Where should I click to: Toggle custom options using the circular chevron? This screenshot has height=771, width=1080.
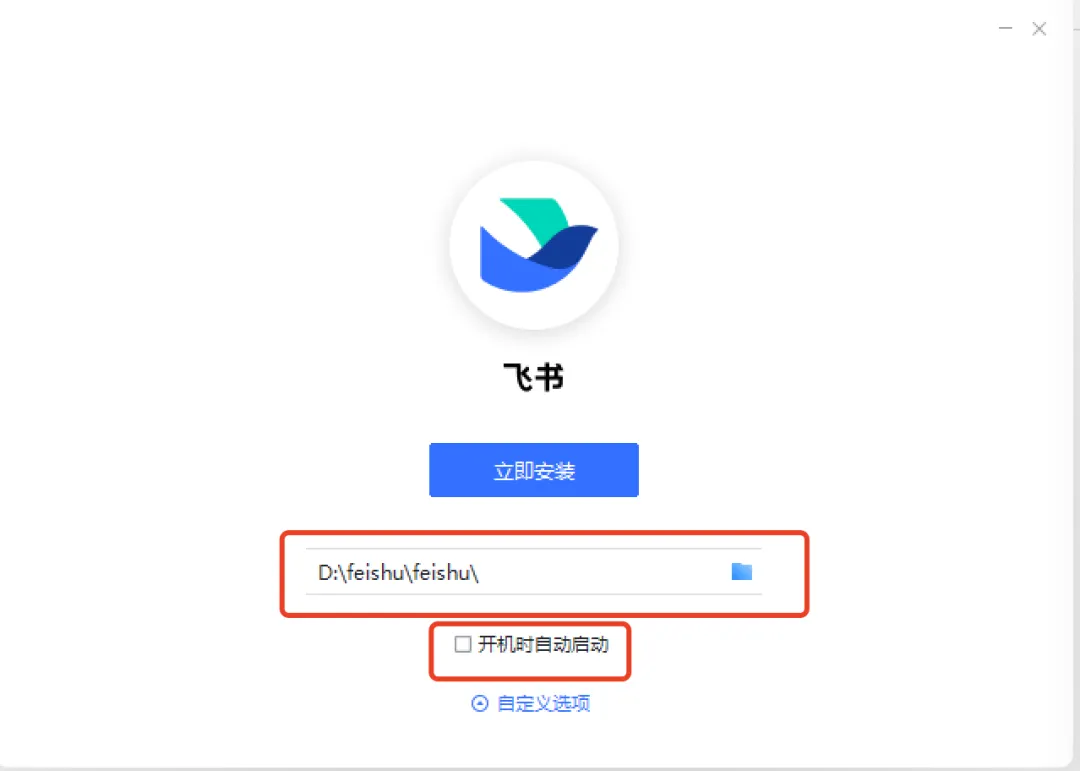(x=479, y=703)
